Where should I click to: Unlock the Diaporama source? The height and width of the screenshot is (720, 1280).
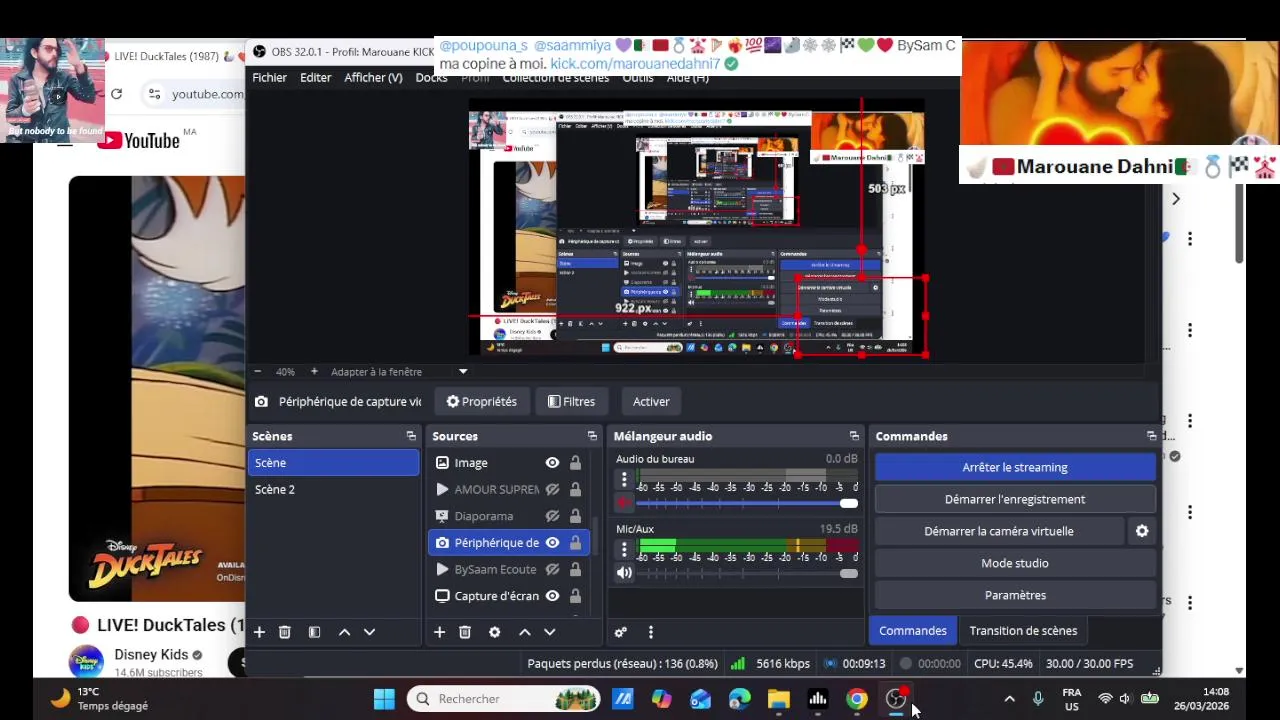point(575,516)
